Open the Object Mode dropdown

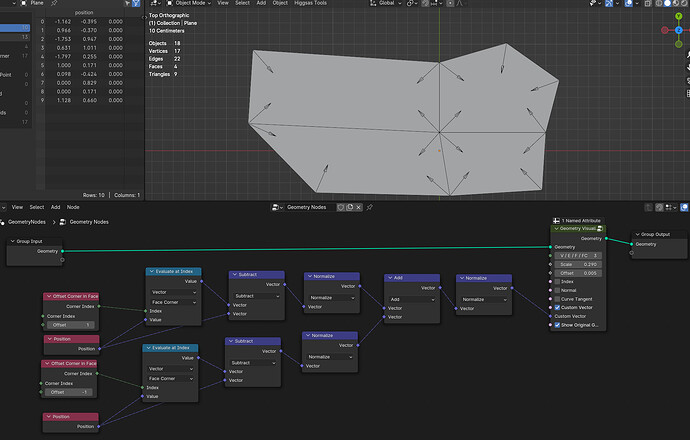click(189, 3)
